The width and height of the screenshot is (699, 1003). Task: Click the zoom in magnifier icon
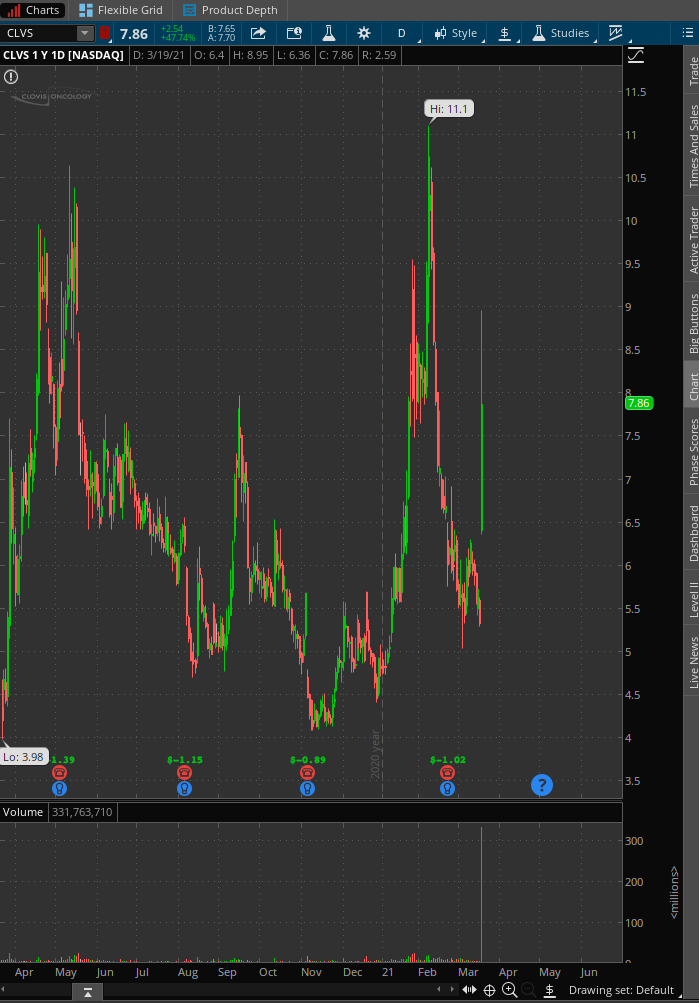[x=509, y=990]
